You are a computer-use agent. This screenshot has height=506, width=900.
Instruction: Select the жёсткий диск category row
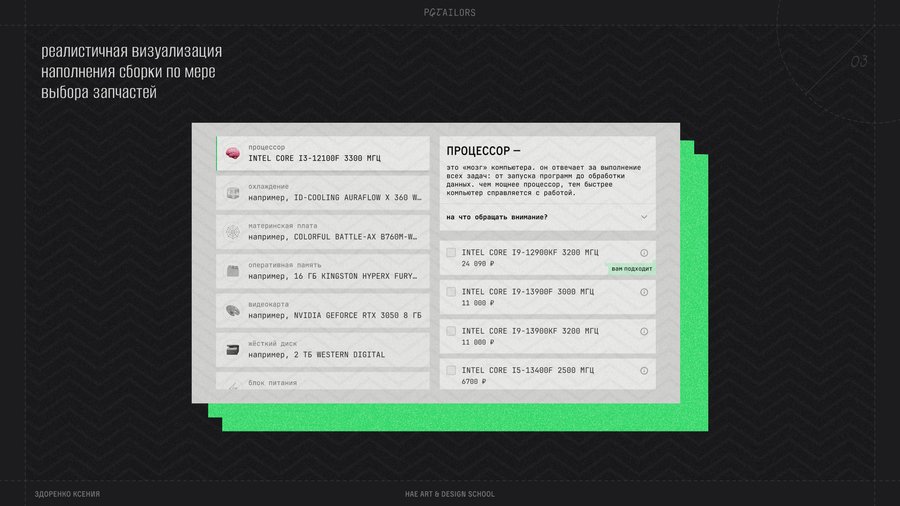(x=323, y=350)
